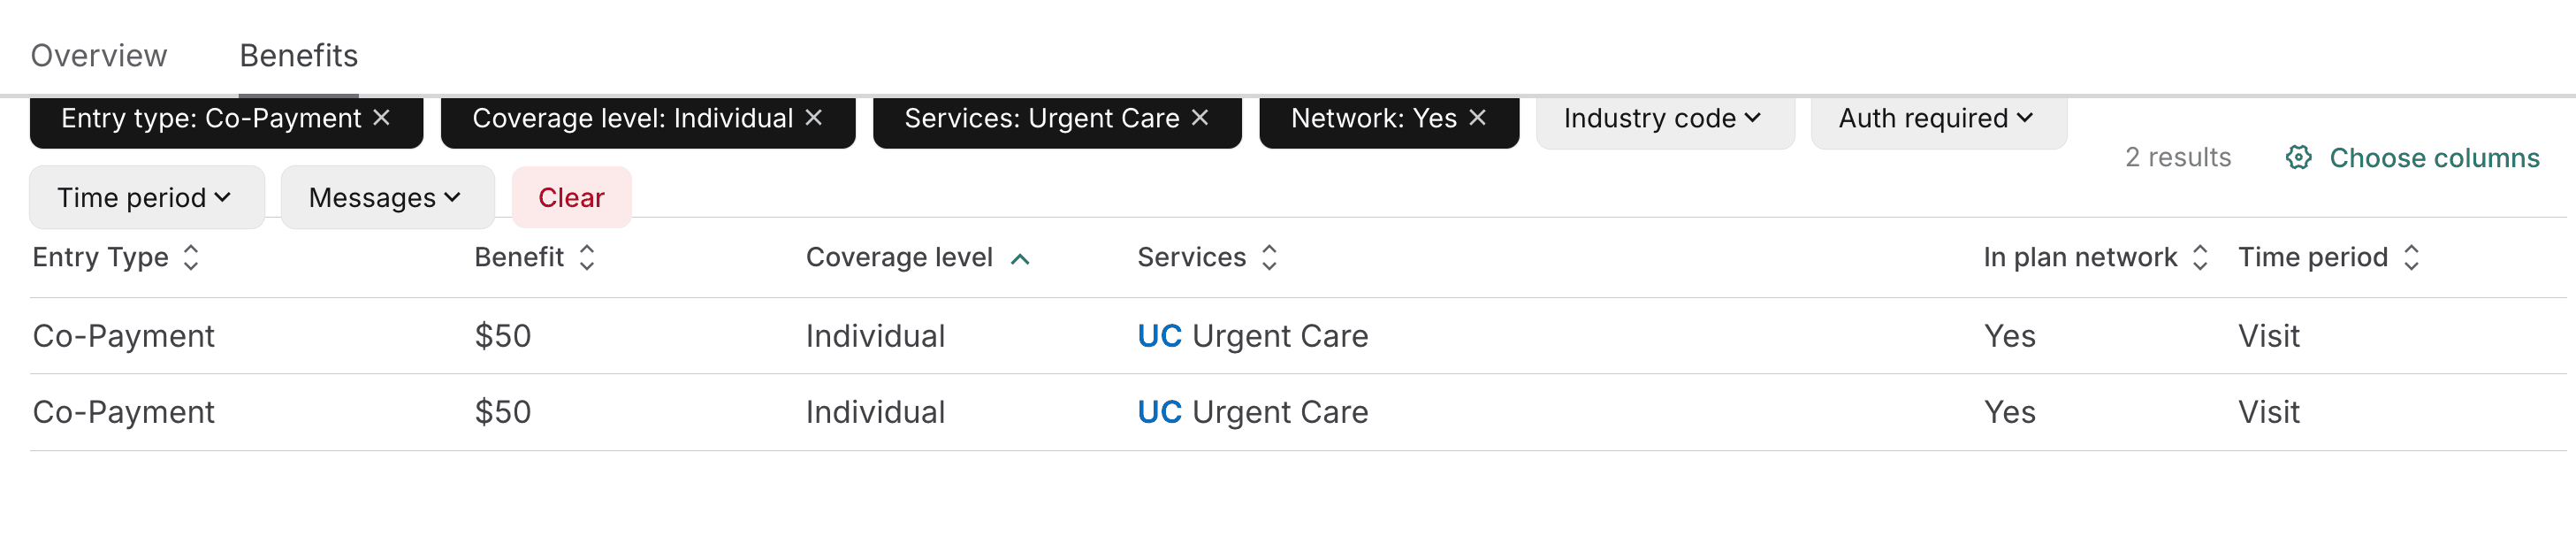Click the gear icon beside Choose columns
Screen dimensions: 2576x552
pos(2298,158)
